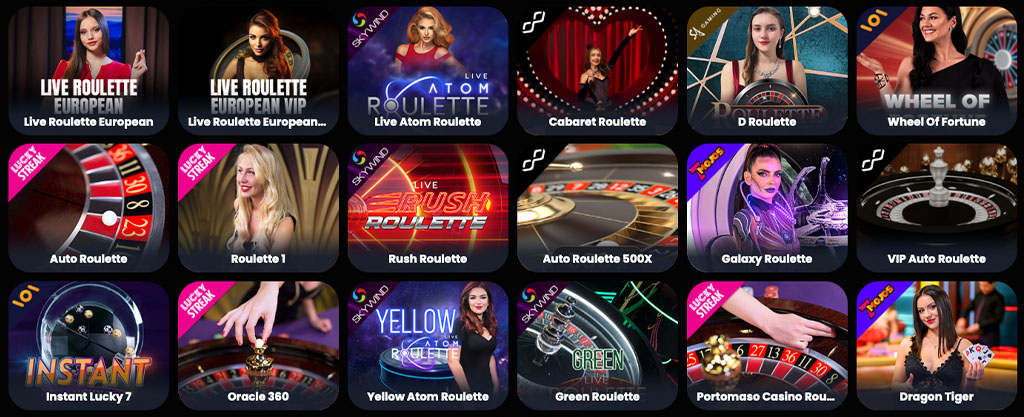Click the Lucky Streak ribbon on Auto Roulette

29,164
